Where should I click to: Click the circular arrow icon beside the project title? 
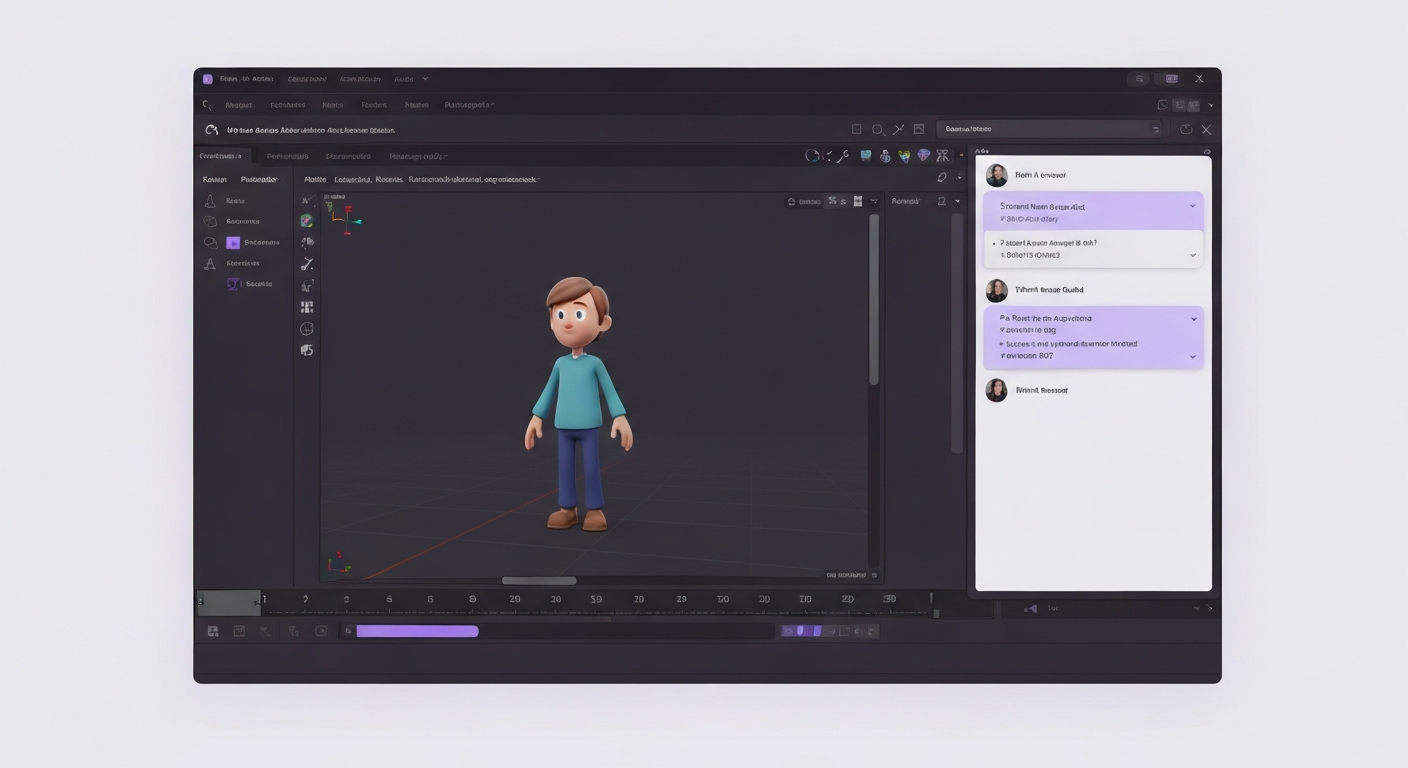(211, 130)
